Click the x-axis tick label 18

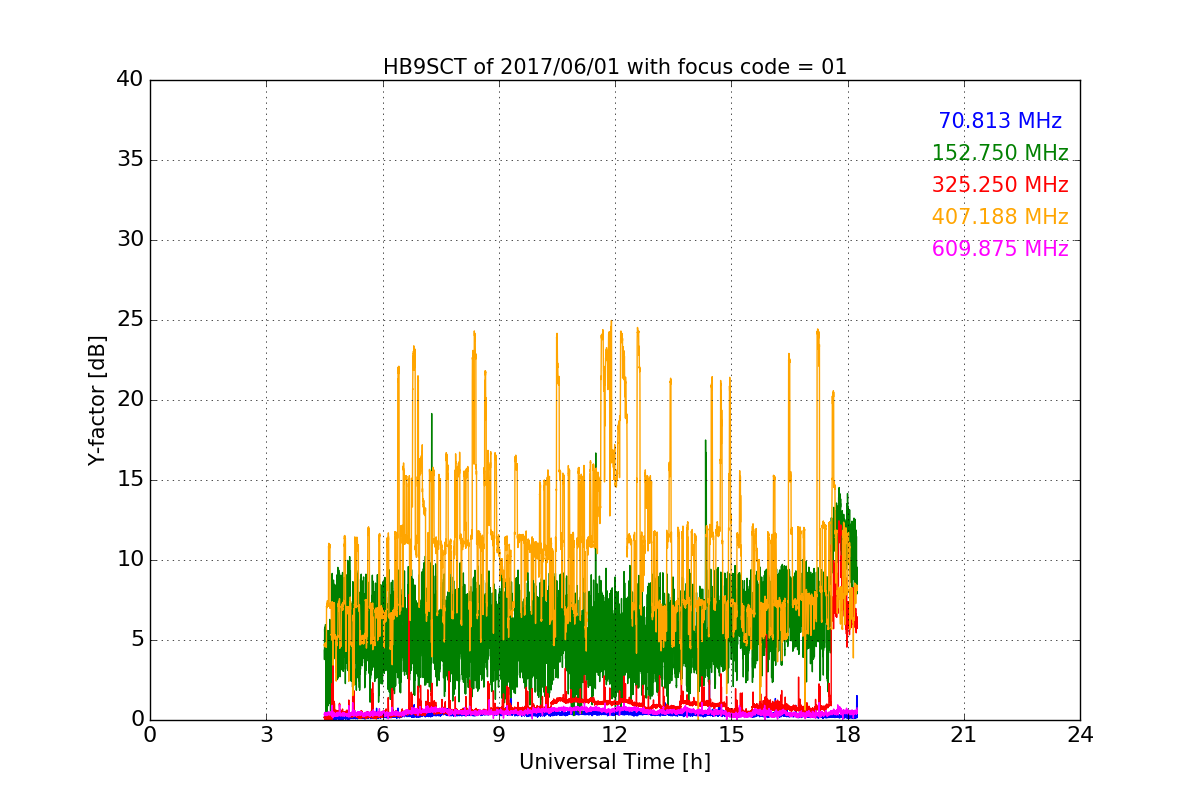pyautogui.click(x=848, y=735)
